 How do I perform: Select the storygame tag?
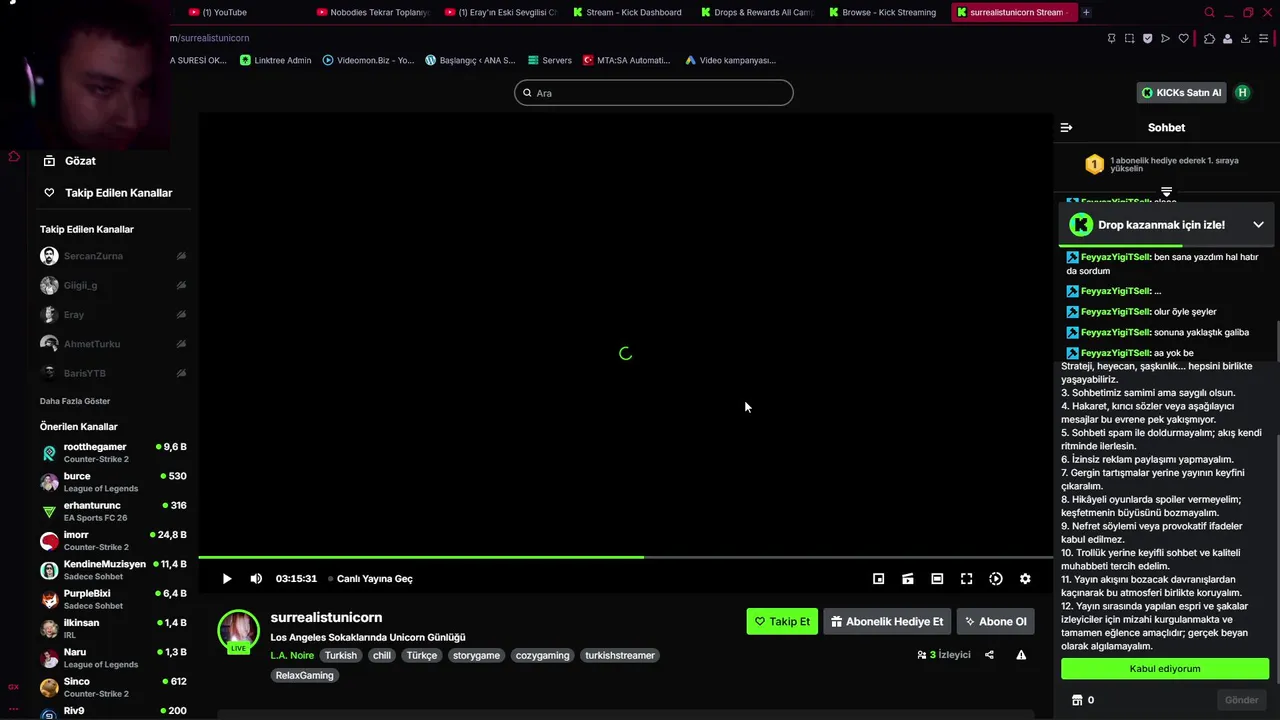(476, 656)
